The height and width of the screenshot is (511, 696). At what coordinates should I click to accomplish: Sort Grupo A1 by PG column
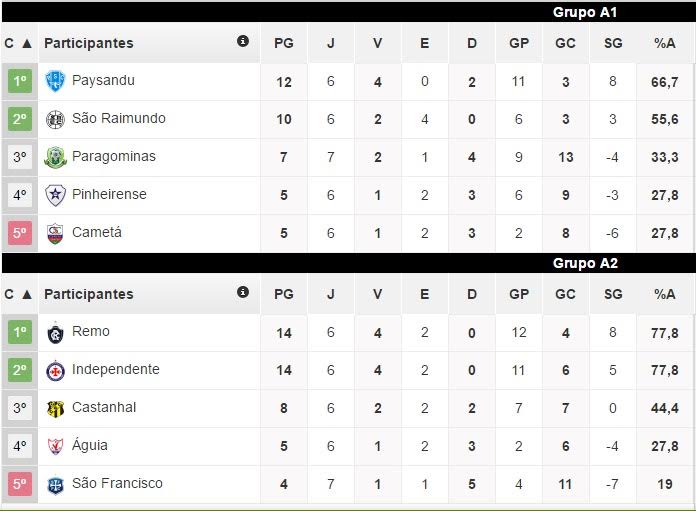coord(284,43)
